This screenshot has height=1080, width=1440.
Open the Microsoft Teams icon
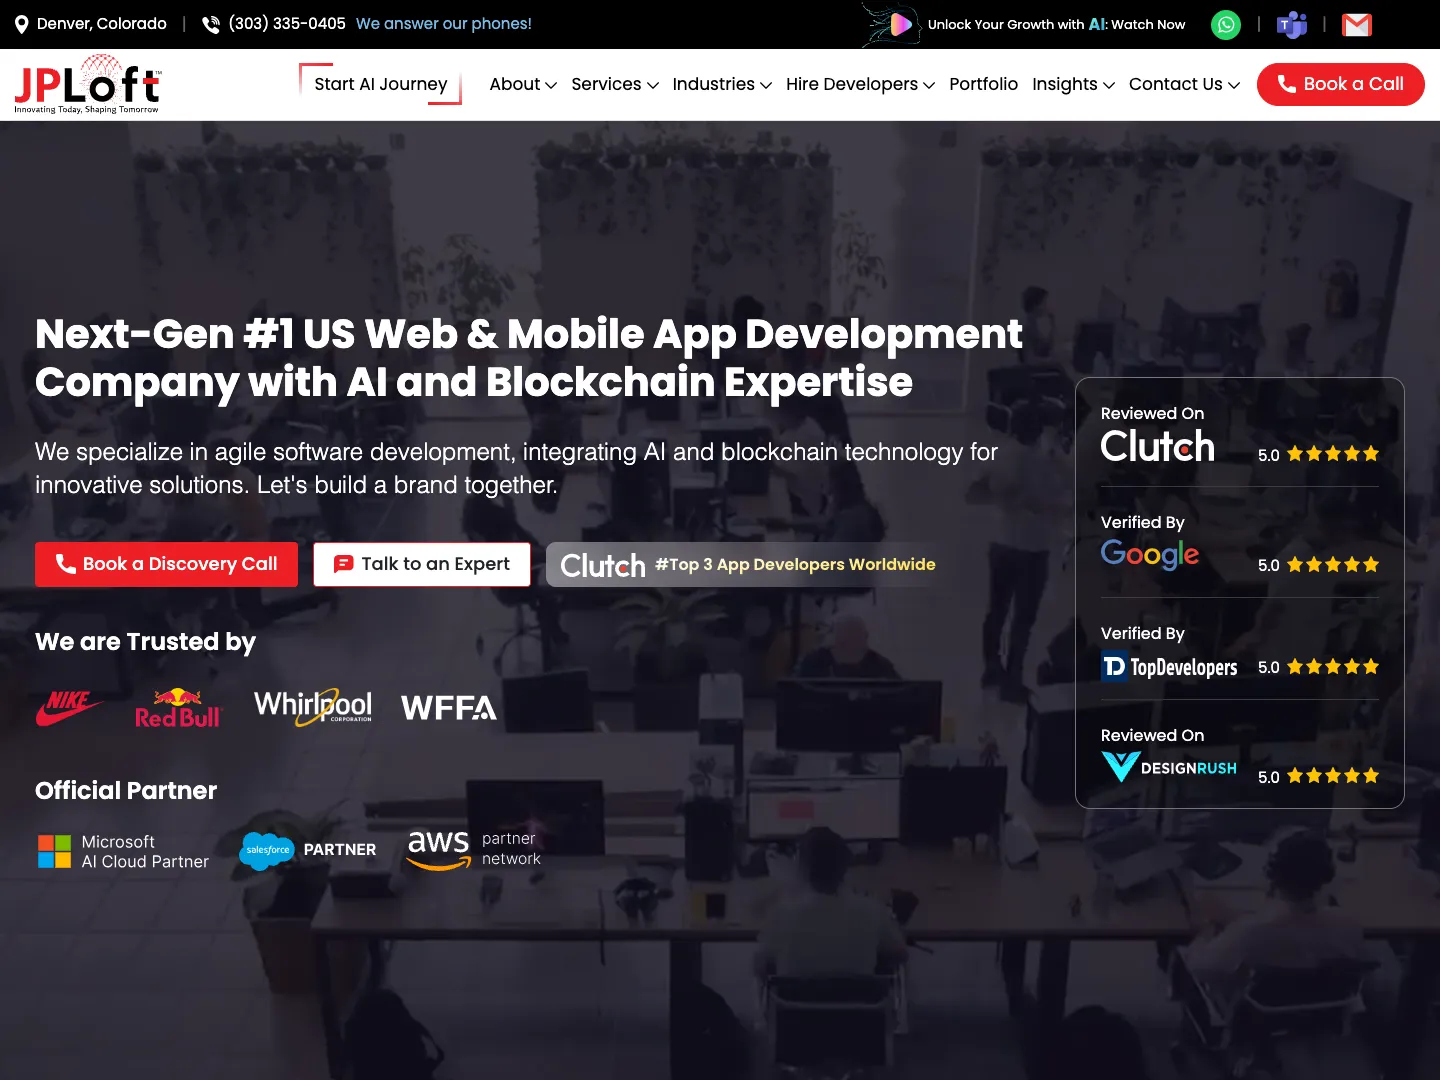coord(1291,25)
